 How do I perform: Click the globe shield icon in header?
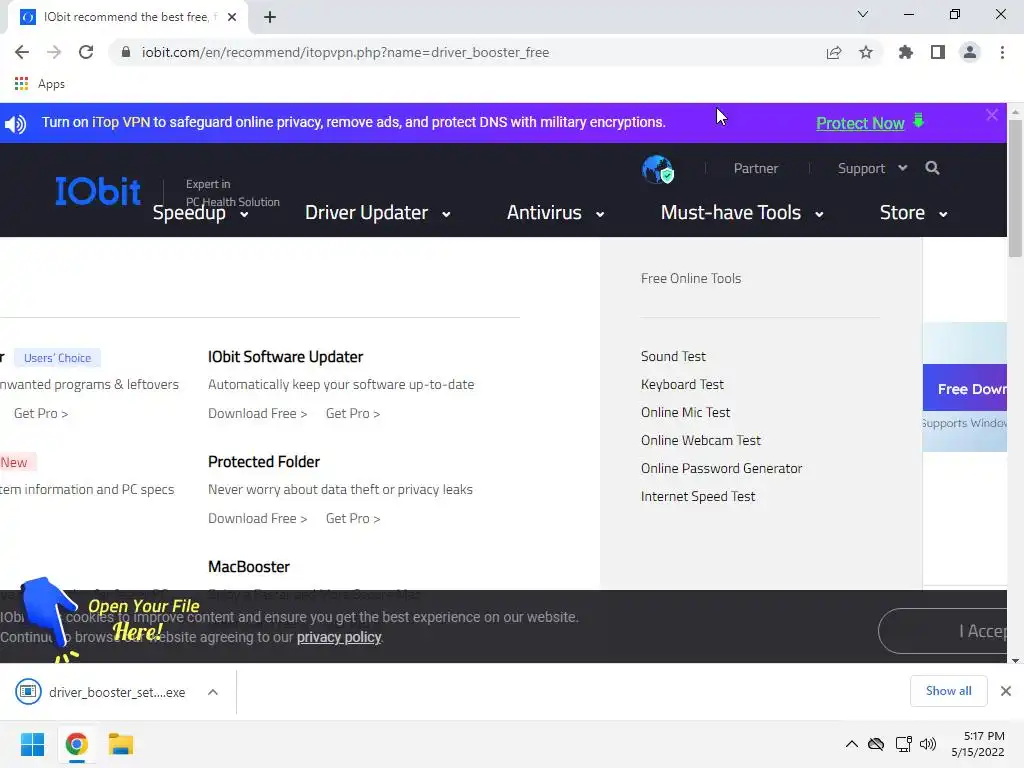(658, 169)
